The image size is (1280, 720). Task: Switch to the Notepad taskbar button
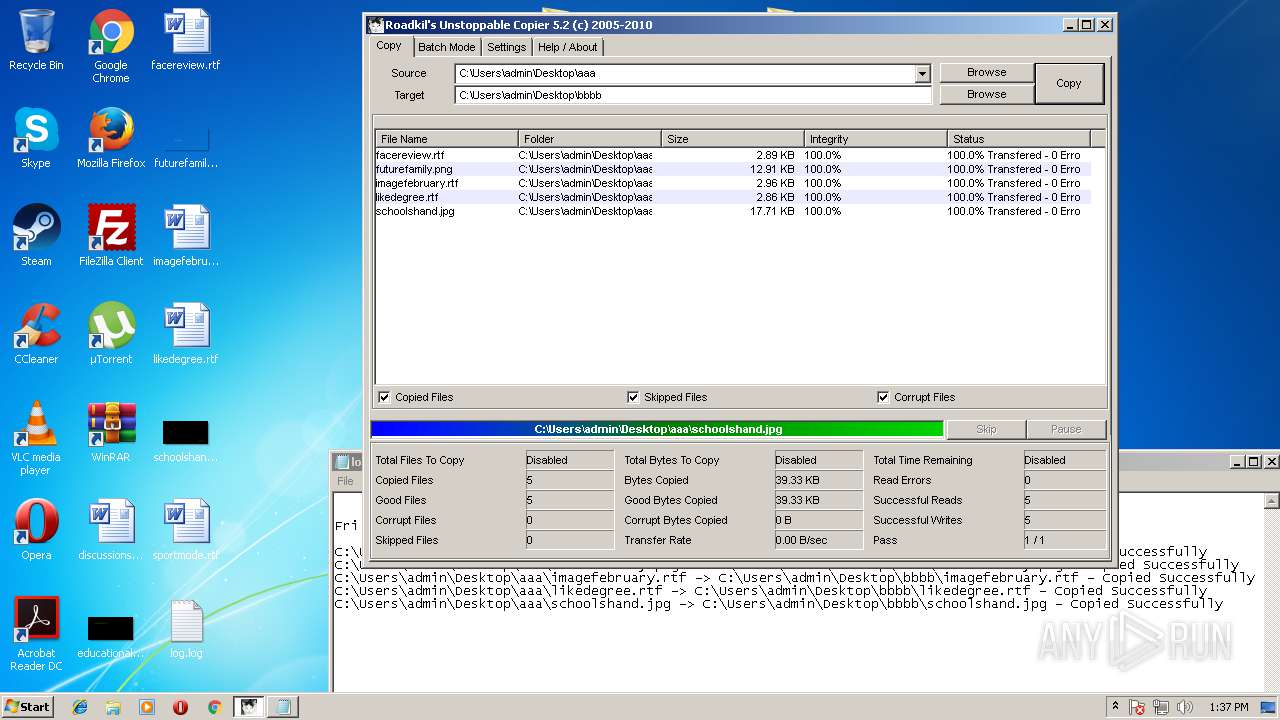click(282, 707)
